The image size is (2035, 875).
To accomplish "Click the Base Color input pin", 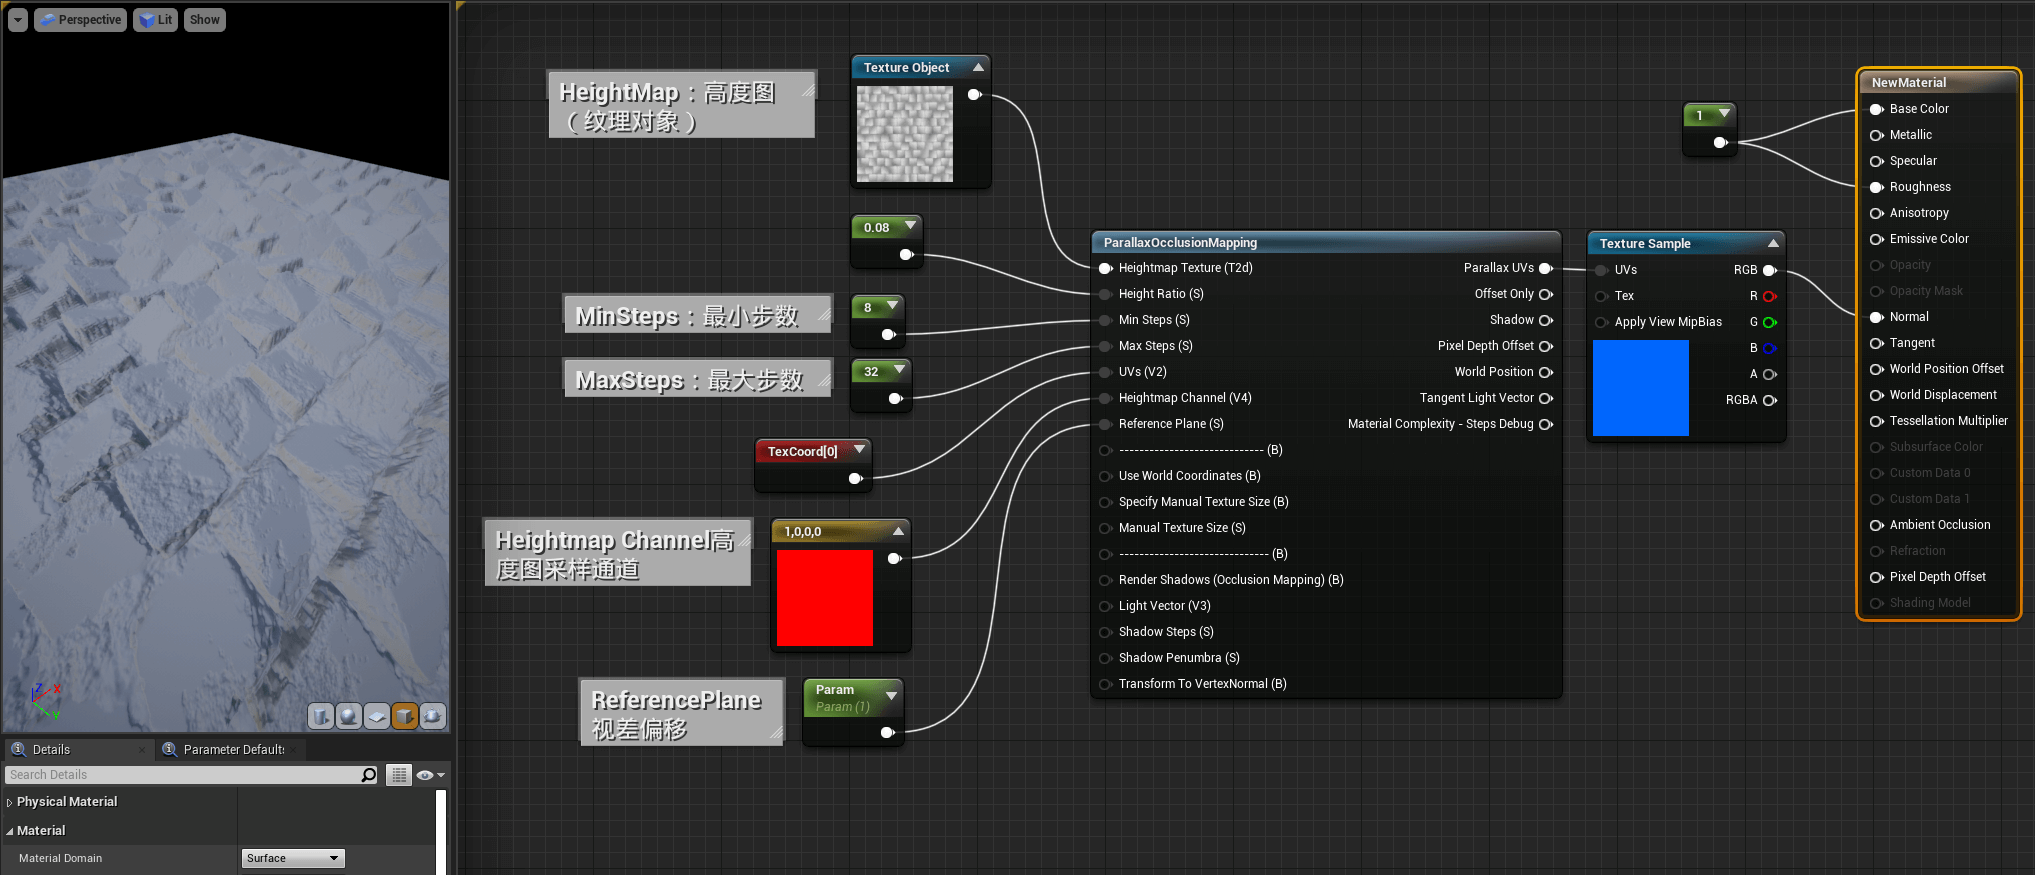I will pos(1877,109).
